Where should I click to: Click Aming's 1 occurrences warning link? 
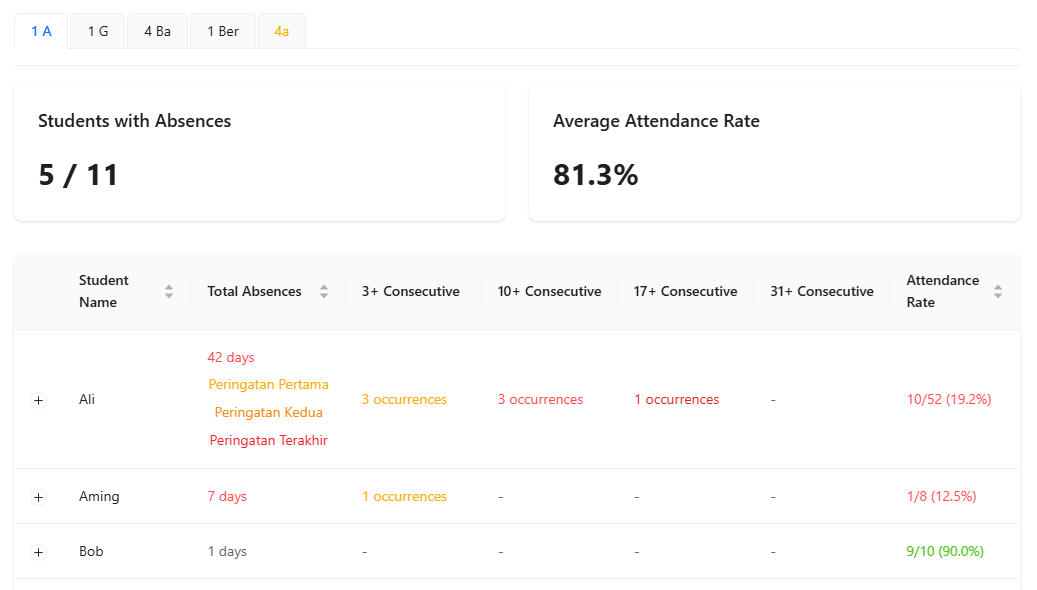coord(404,496)
